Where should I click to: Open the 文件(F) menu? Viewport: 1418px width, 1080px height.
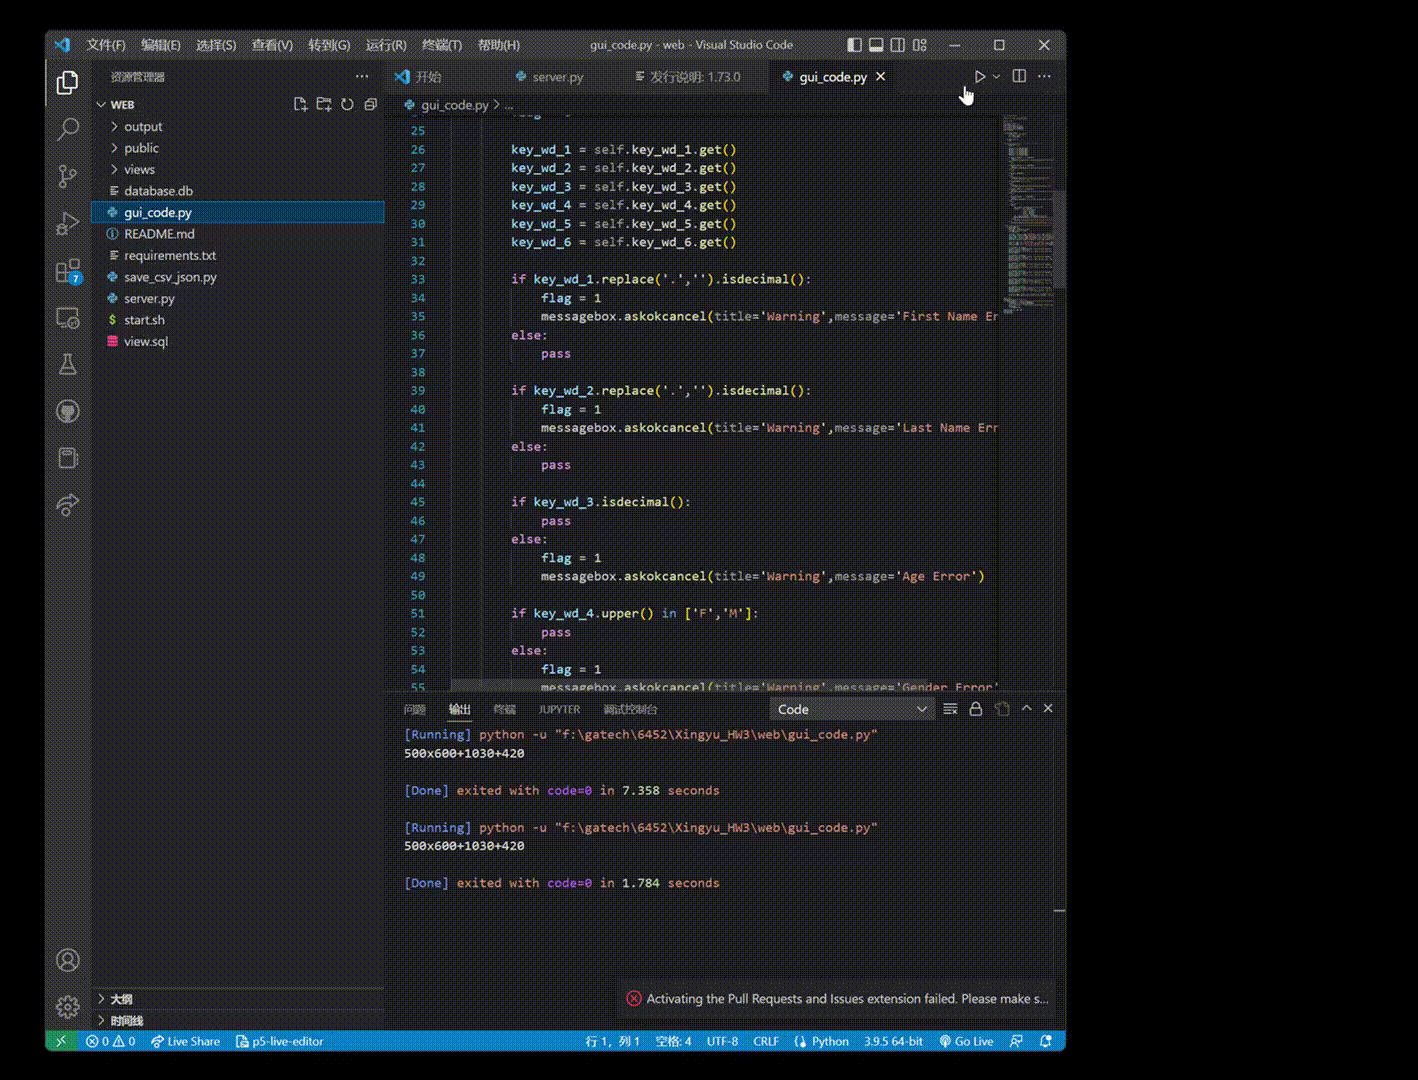(106, 45)
